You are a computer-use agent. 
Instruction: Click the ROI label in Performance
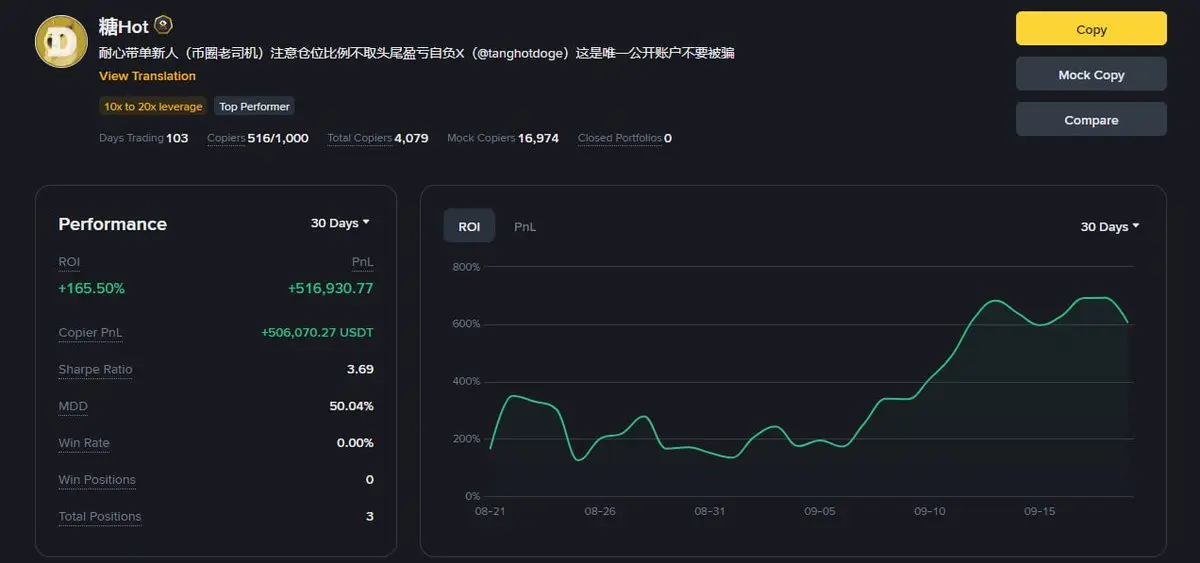pyautogui.click(x=69, y=262)
